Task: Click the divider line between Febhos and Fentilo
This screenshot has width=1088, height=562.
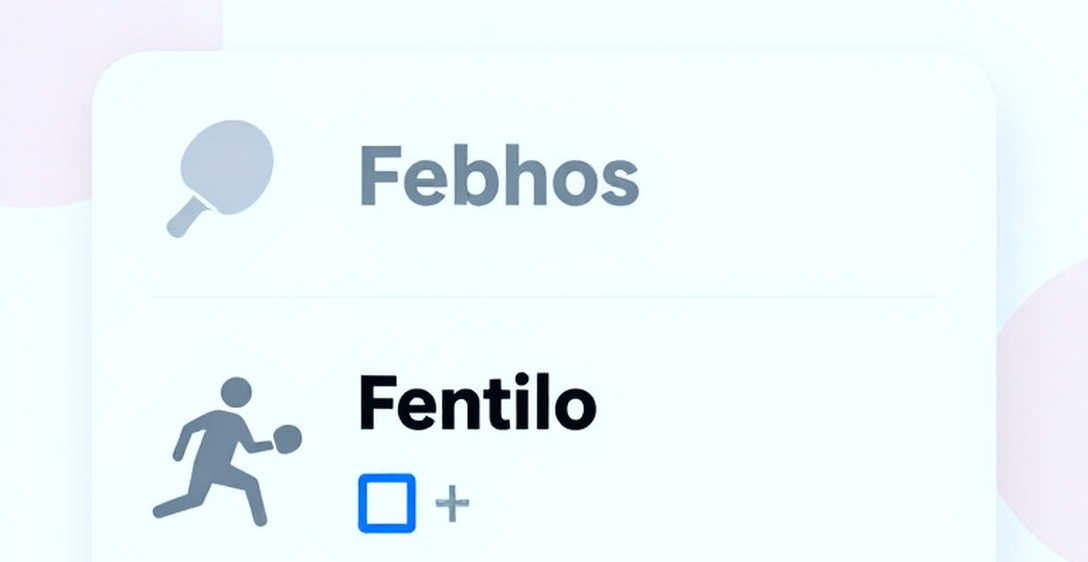Action: [x=544, y=297]
